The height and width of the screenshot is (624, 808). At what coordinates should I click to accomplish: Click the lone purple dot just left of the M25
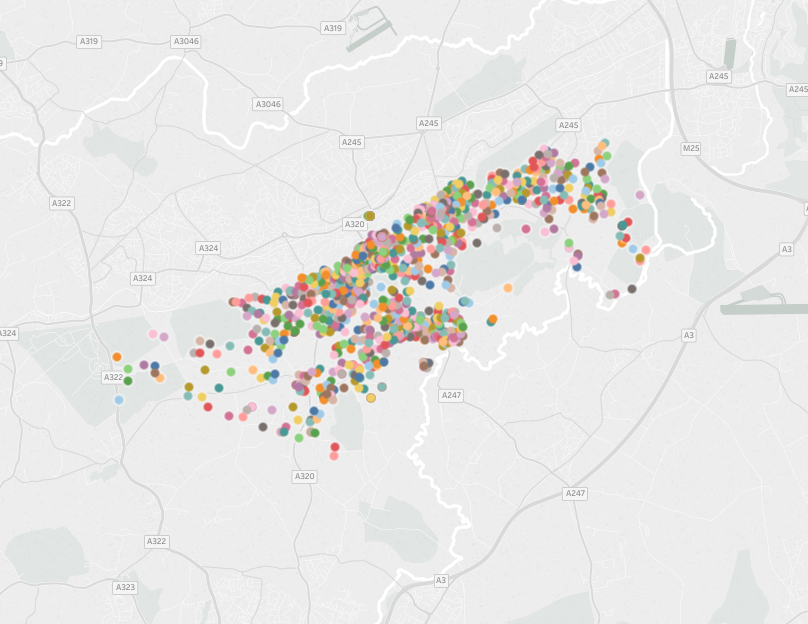coord(639,195)
